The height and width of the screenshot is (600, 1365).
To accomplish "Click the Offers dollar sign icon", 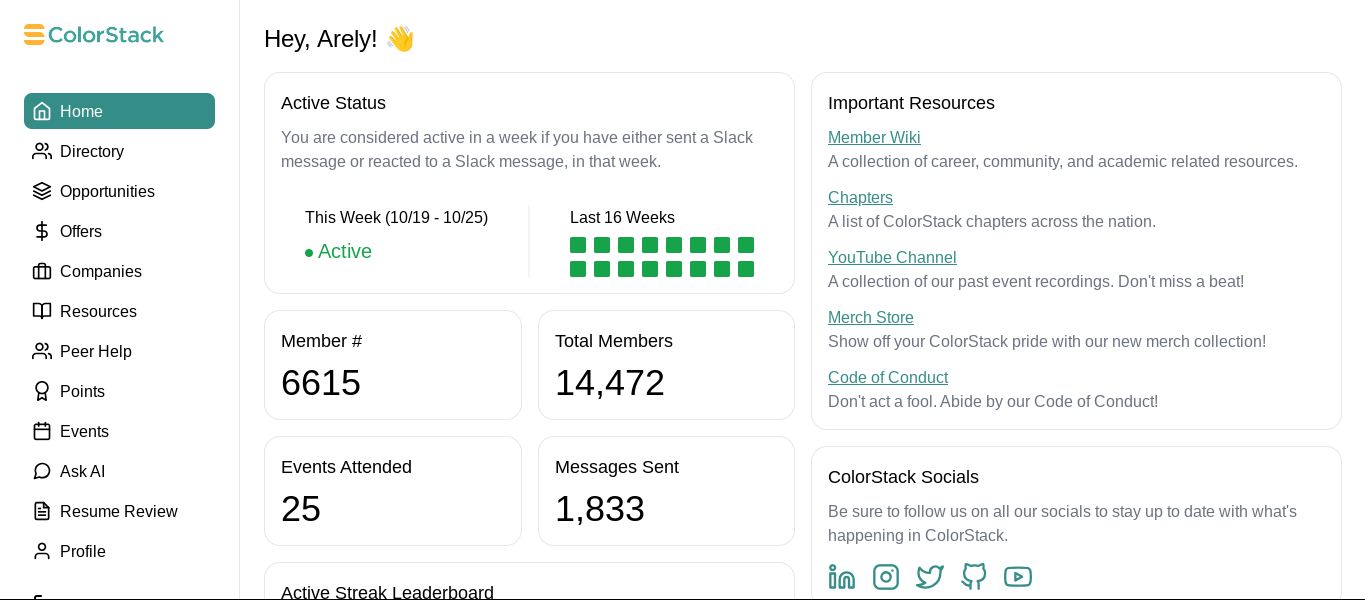I will coord(41,231).
